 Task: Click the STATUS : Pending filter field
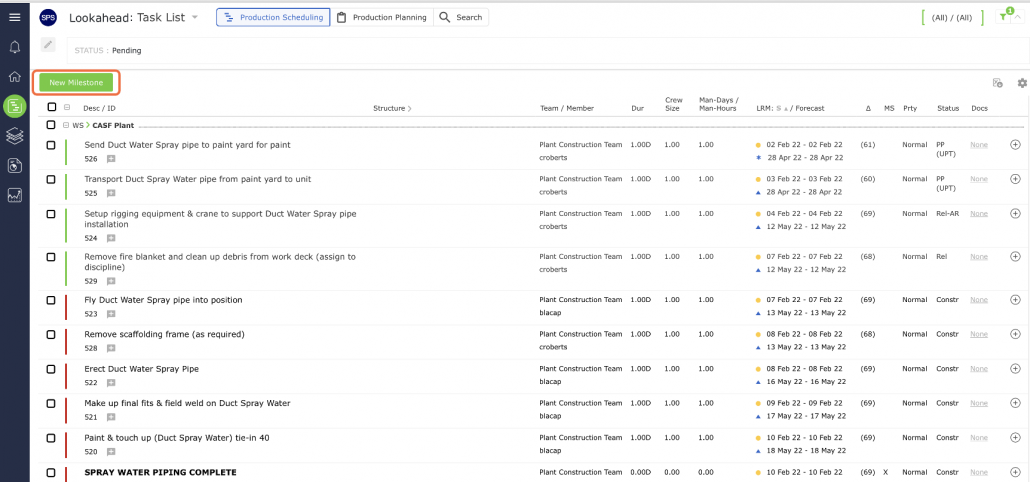click(x=548, y=51)
